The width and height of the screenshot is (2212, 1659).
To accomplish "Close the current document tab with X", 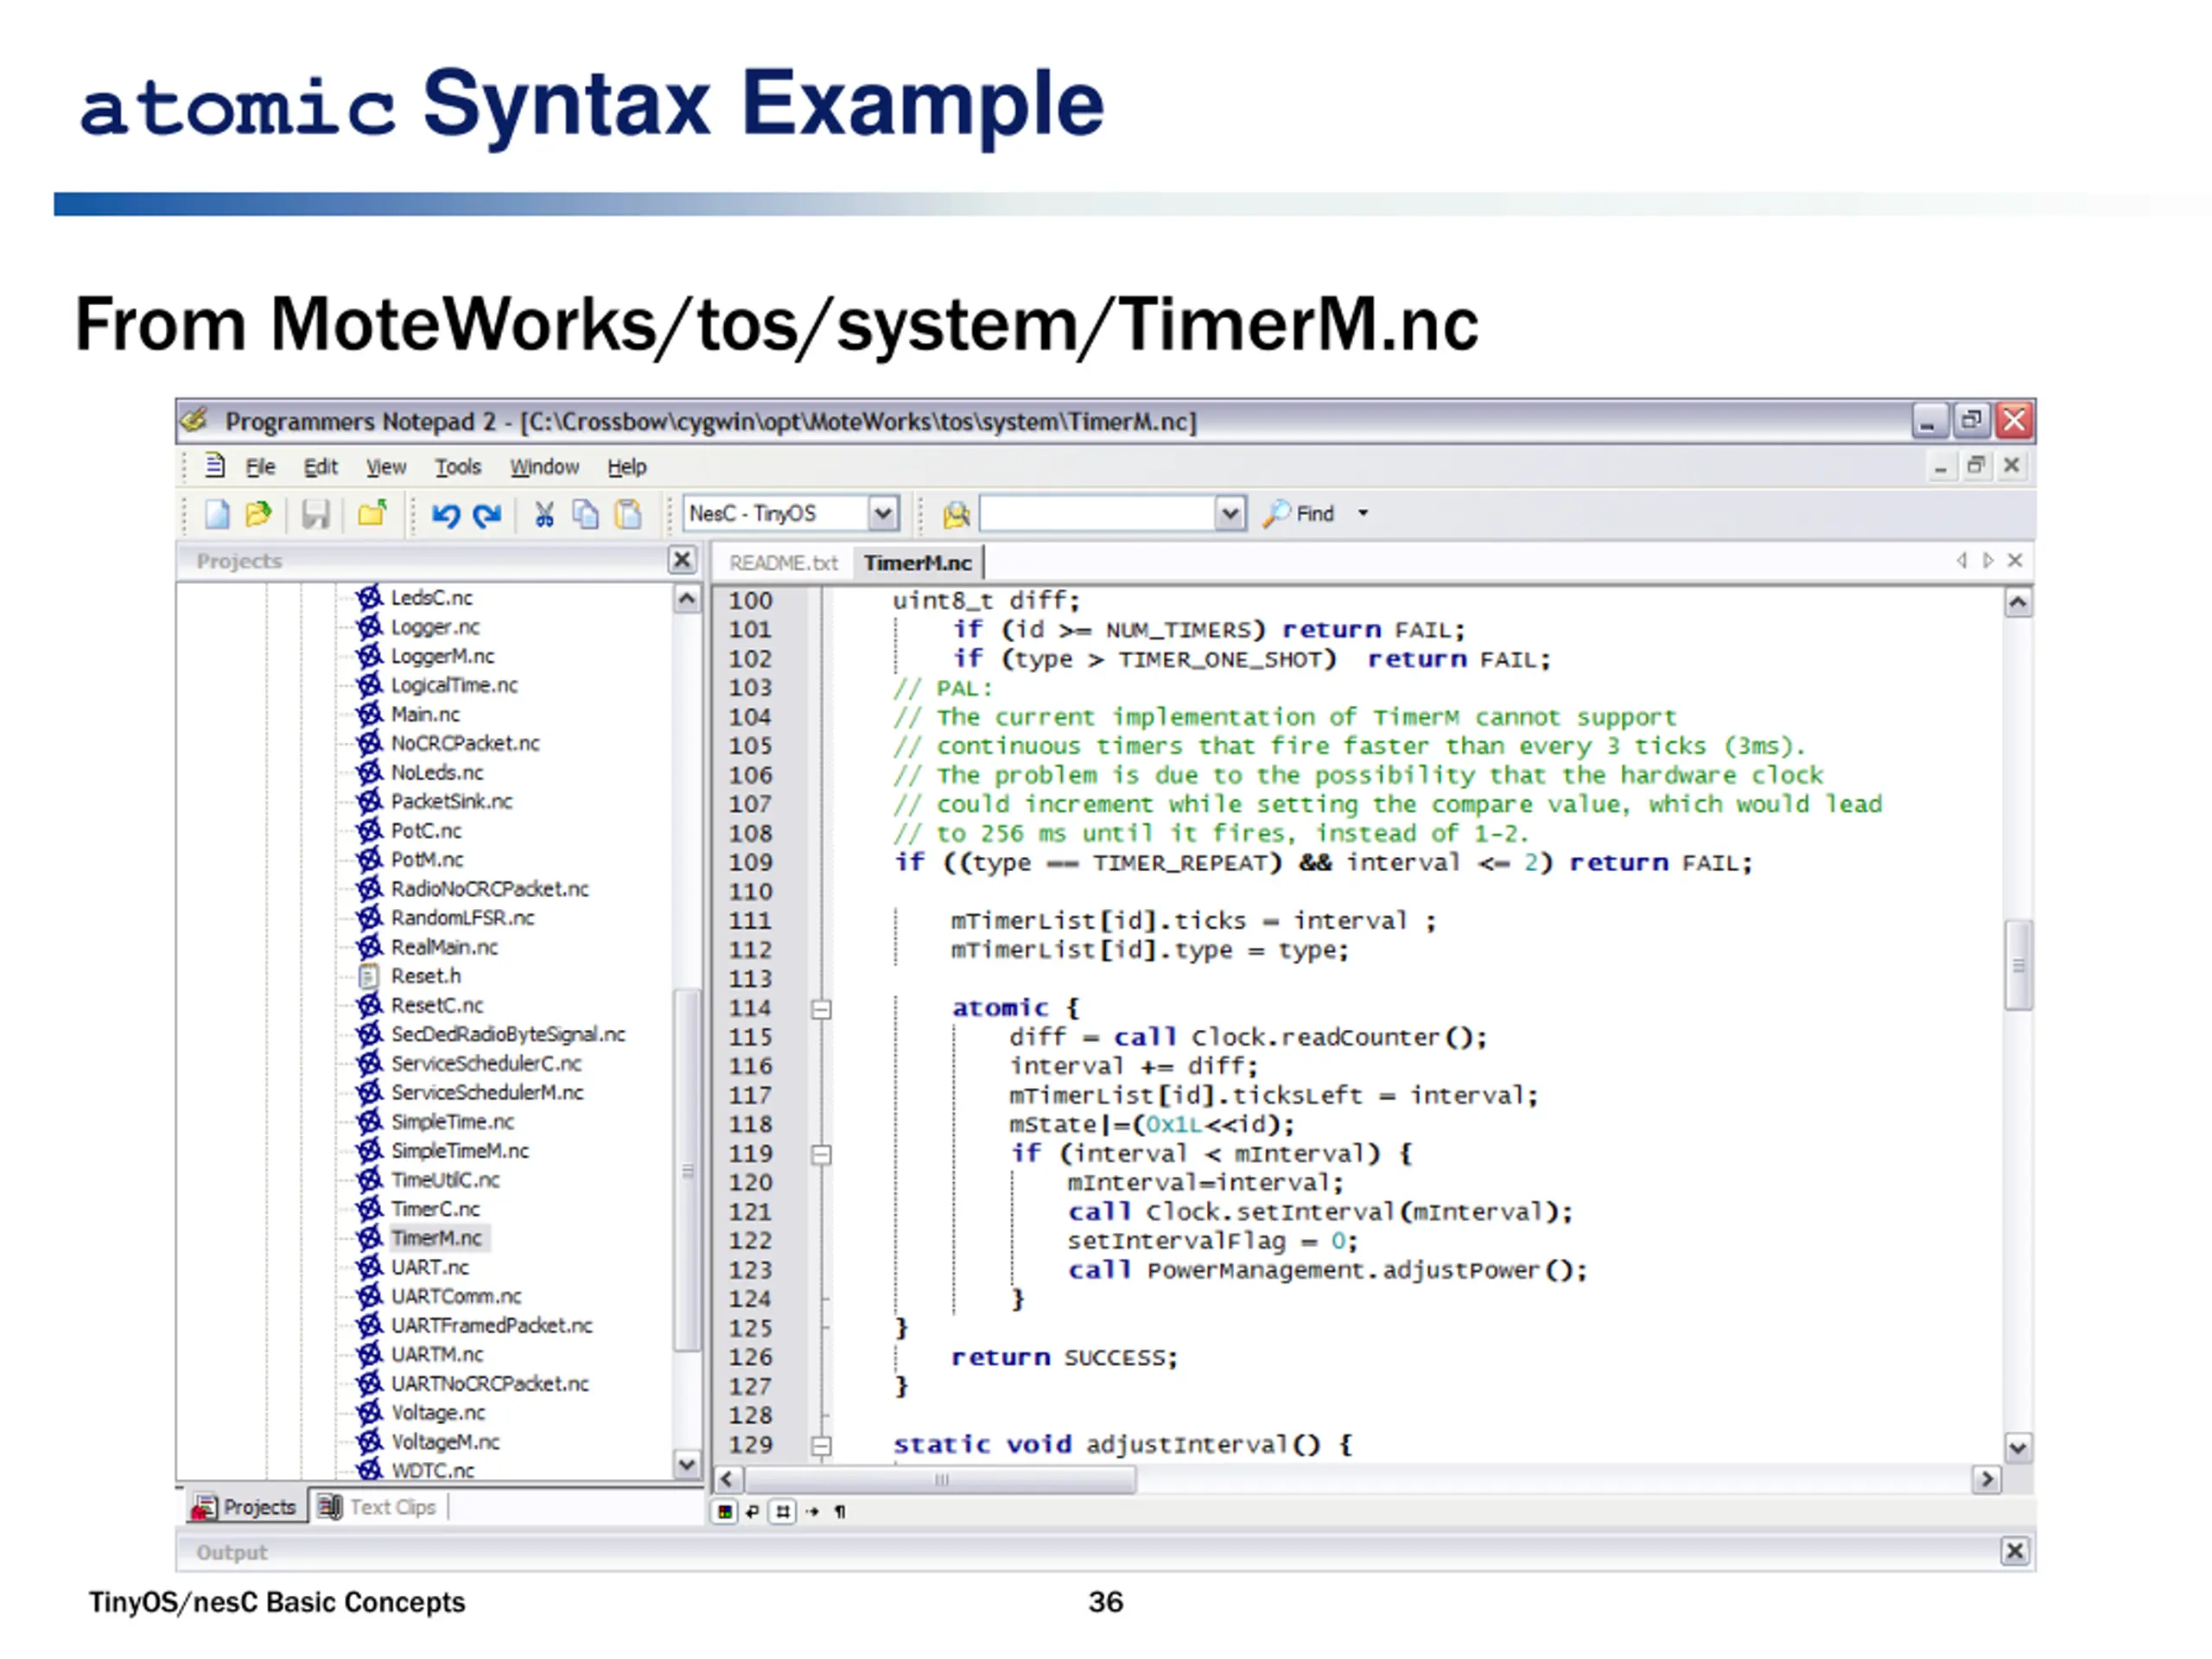I will click(x=2015, y=560).
